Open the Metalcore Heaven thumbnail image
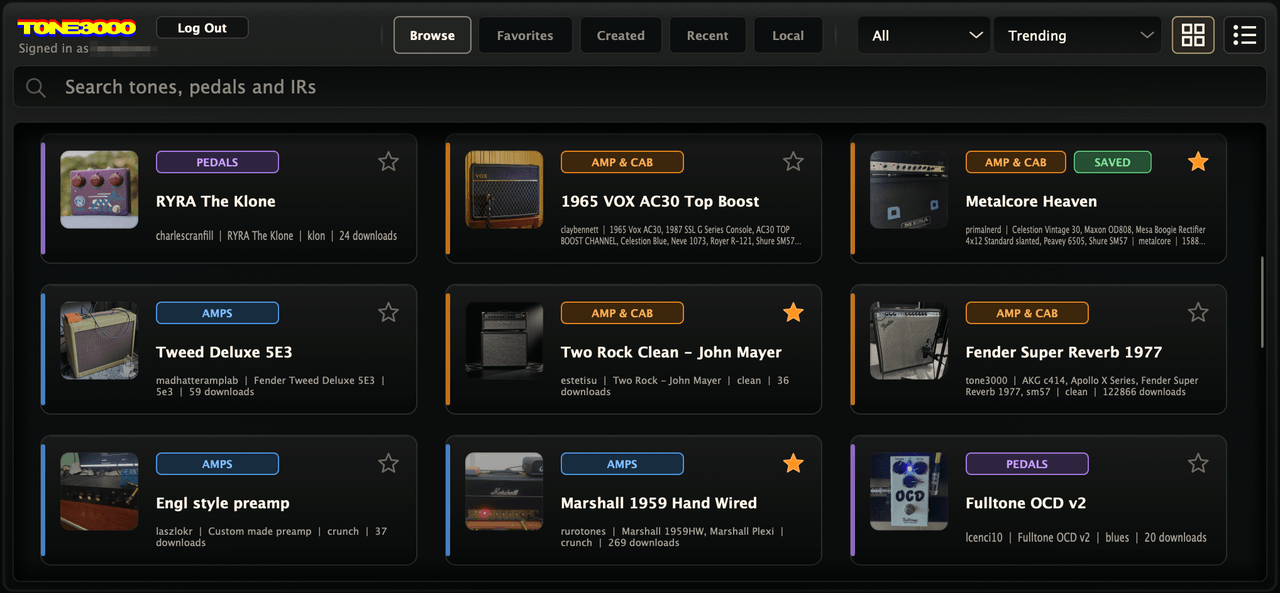 point(909,189)
